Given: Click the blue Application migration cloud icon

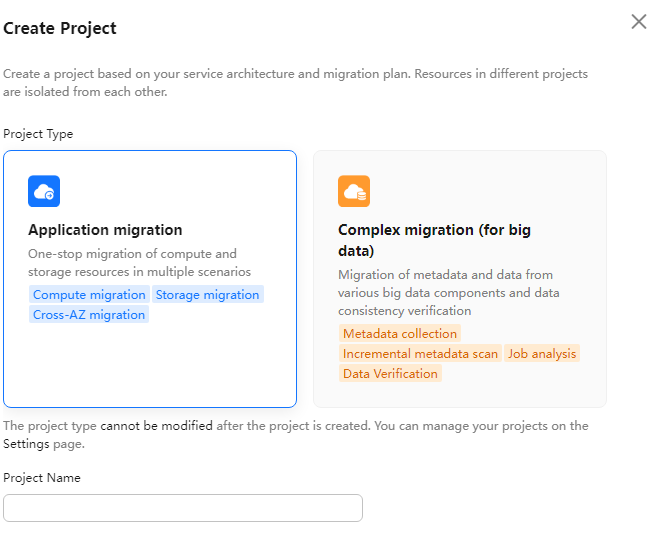Looking at the screenshot, I should pos(44,191).
